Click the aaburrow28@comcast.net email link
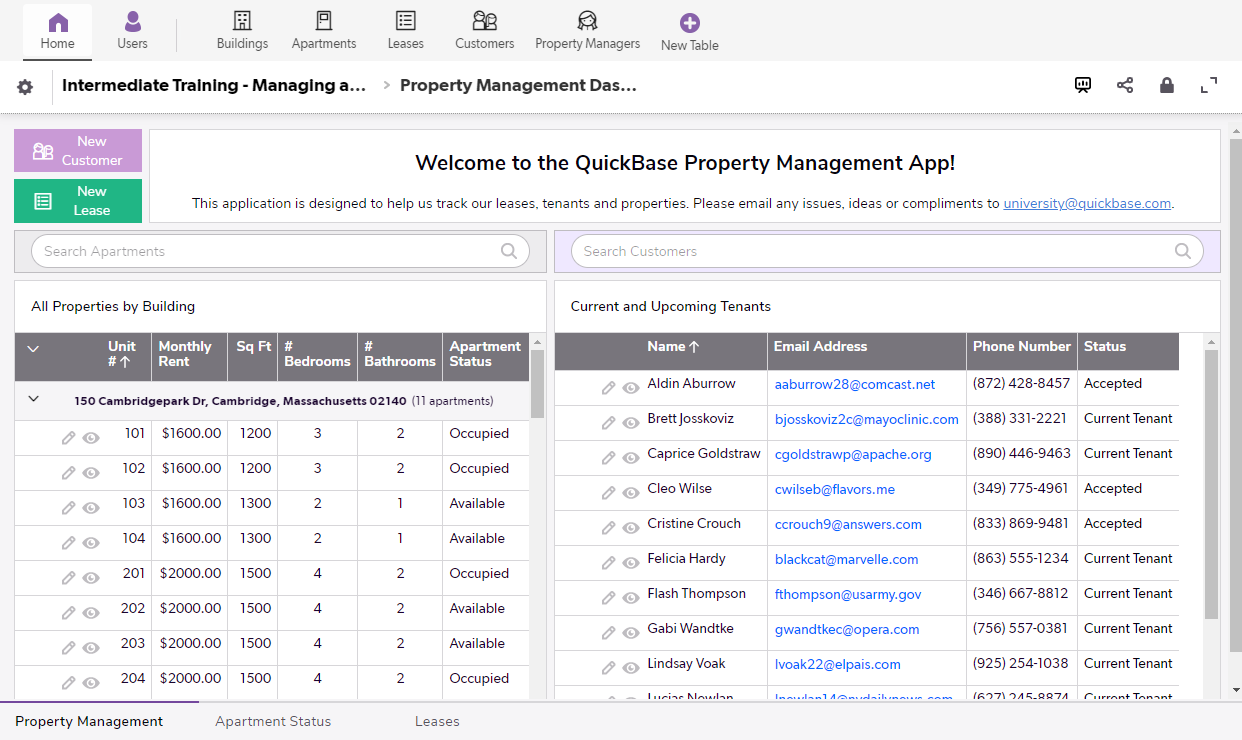The image size is (1242, 740). pyautogui.click(x=855, y=384)
